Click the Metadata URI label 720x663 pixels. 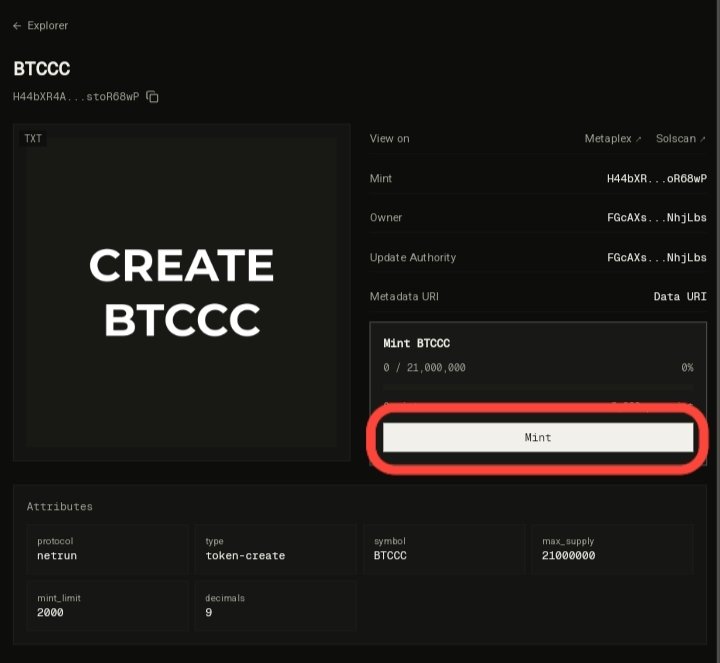[x=404, y=297]
